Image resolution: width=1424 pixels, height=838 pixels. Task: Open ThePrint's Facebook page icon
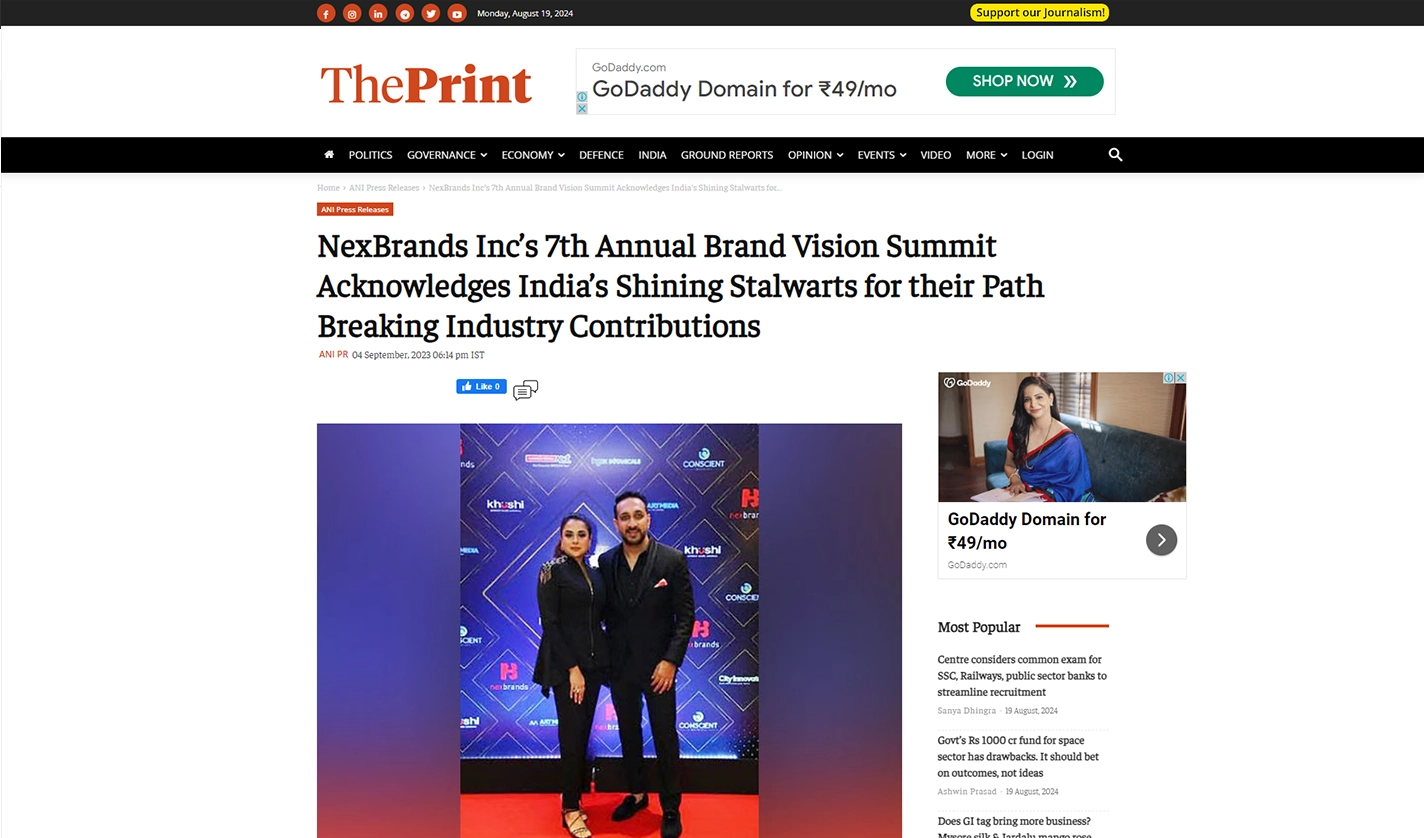pyautogui.click(x=326, y=13)
